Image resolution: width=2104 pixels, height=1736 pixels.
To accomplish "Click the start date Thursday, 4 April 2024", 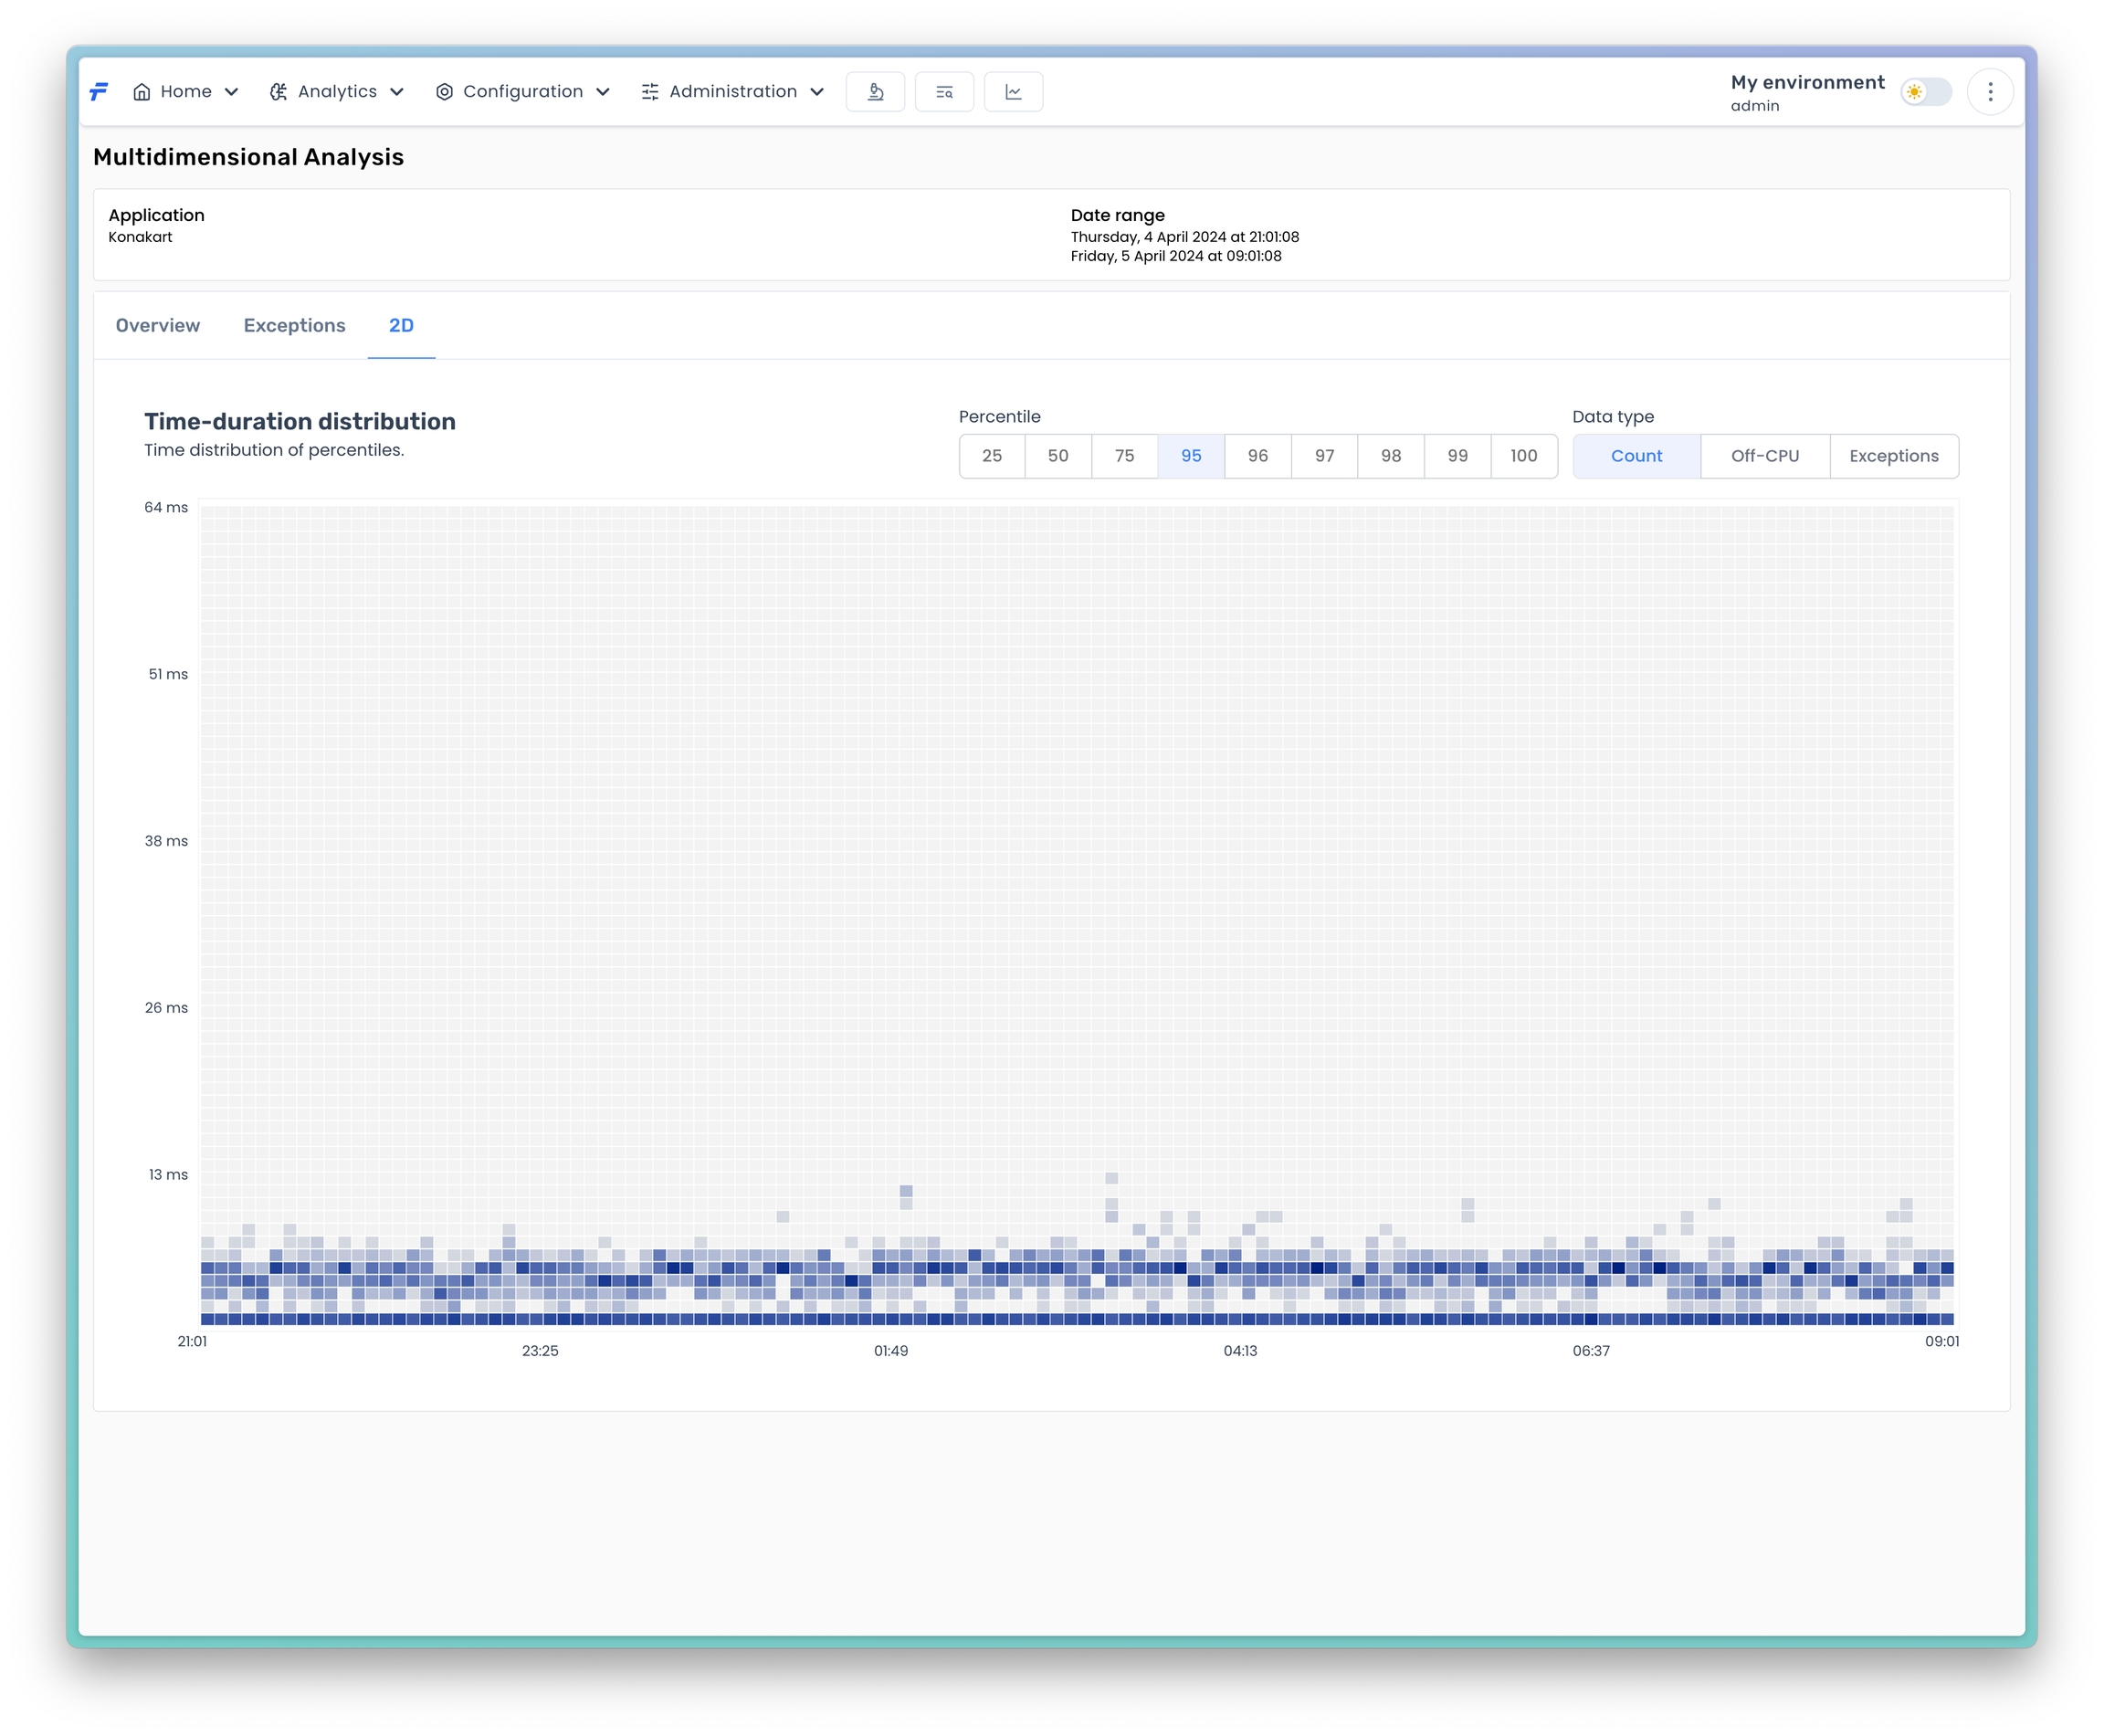I will 1185,237.
